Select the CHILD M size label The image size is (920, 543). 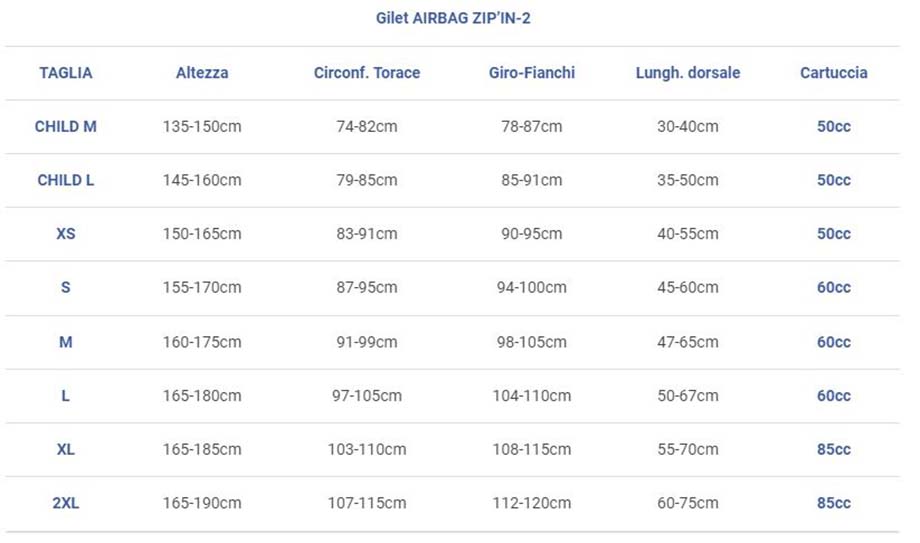[x=66, y=126]
